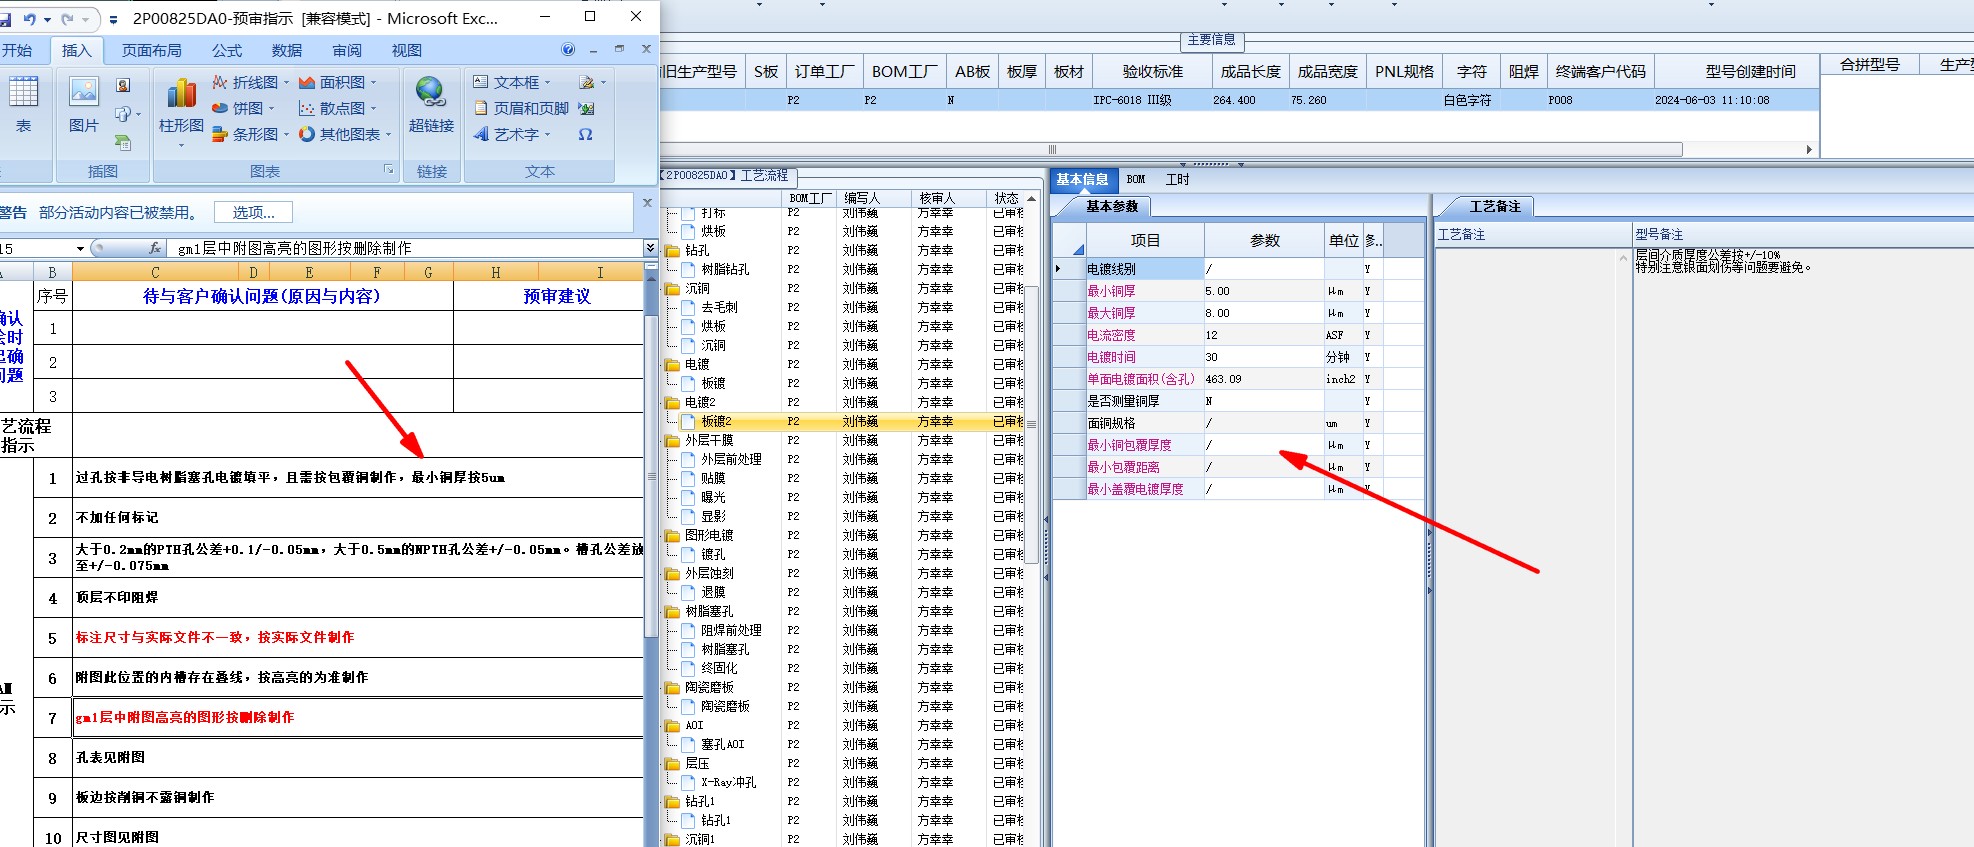This screenshot has width=1974, height=847.
Task: Insert a symbol with the Ω icon
Action: [x=586, y=134]
